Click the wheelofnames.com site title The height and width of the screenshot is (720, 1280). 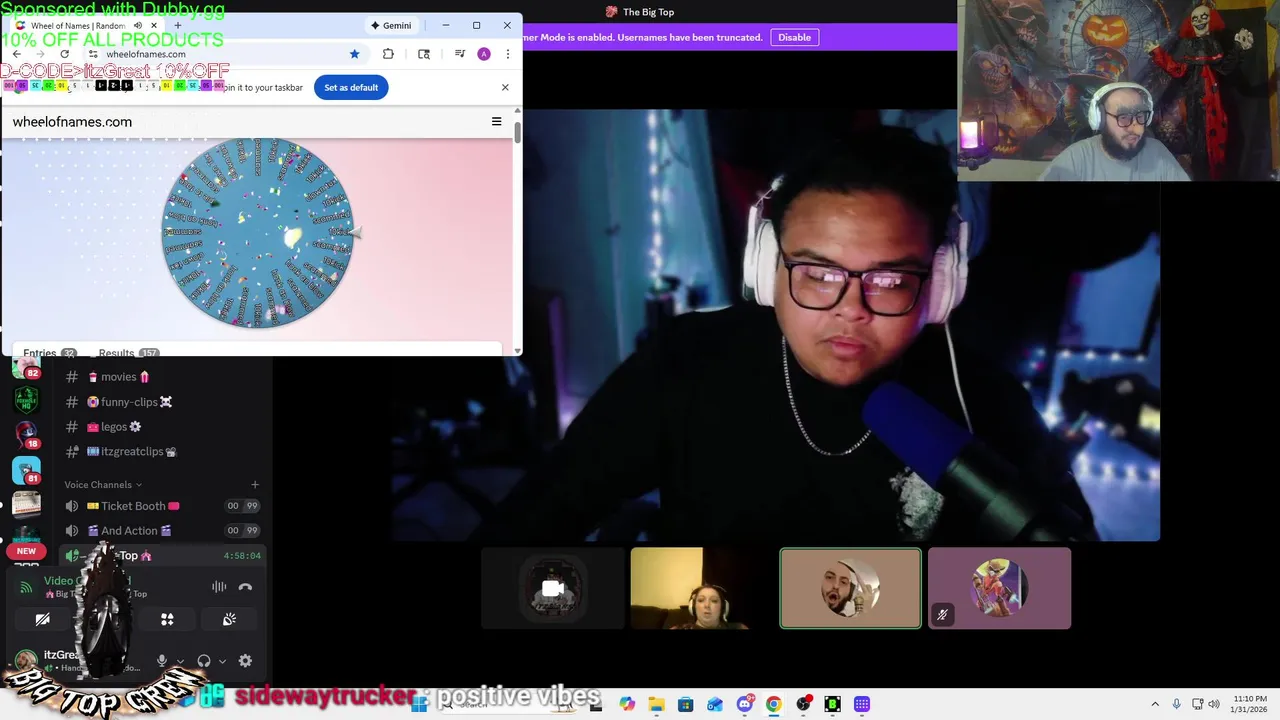coord(72,122)
